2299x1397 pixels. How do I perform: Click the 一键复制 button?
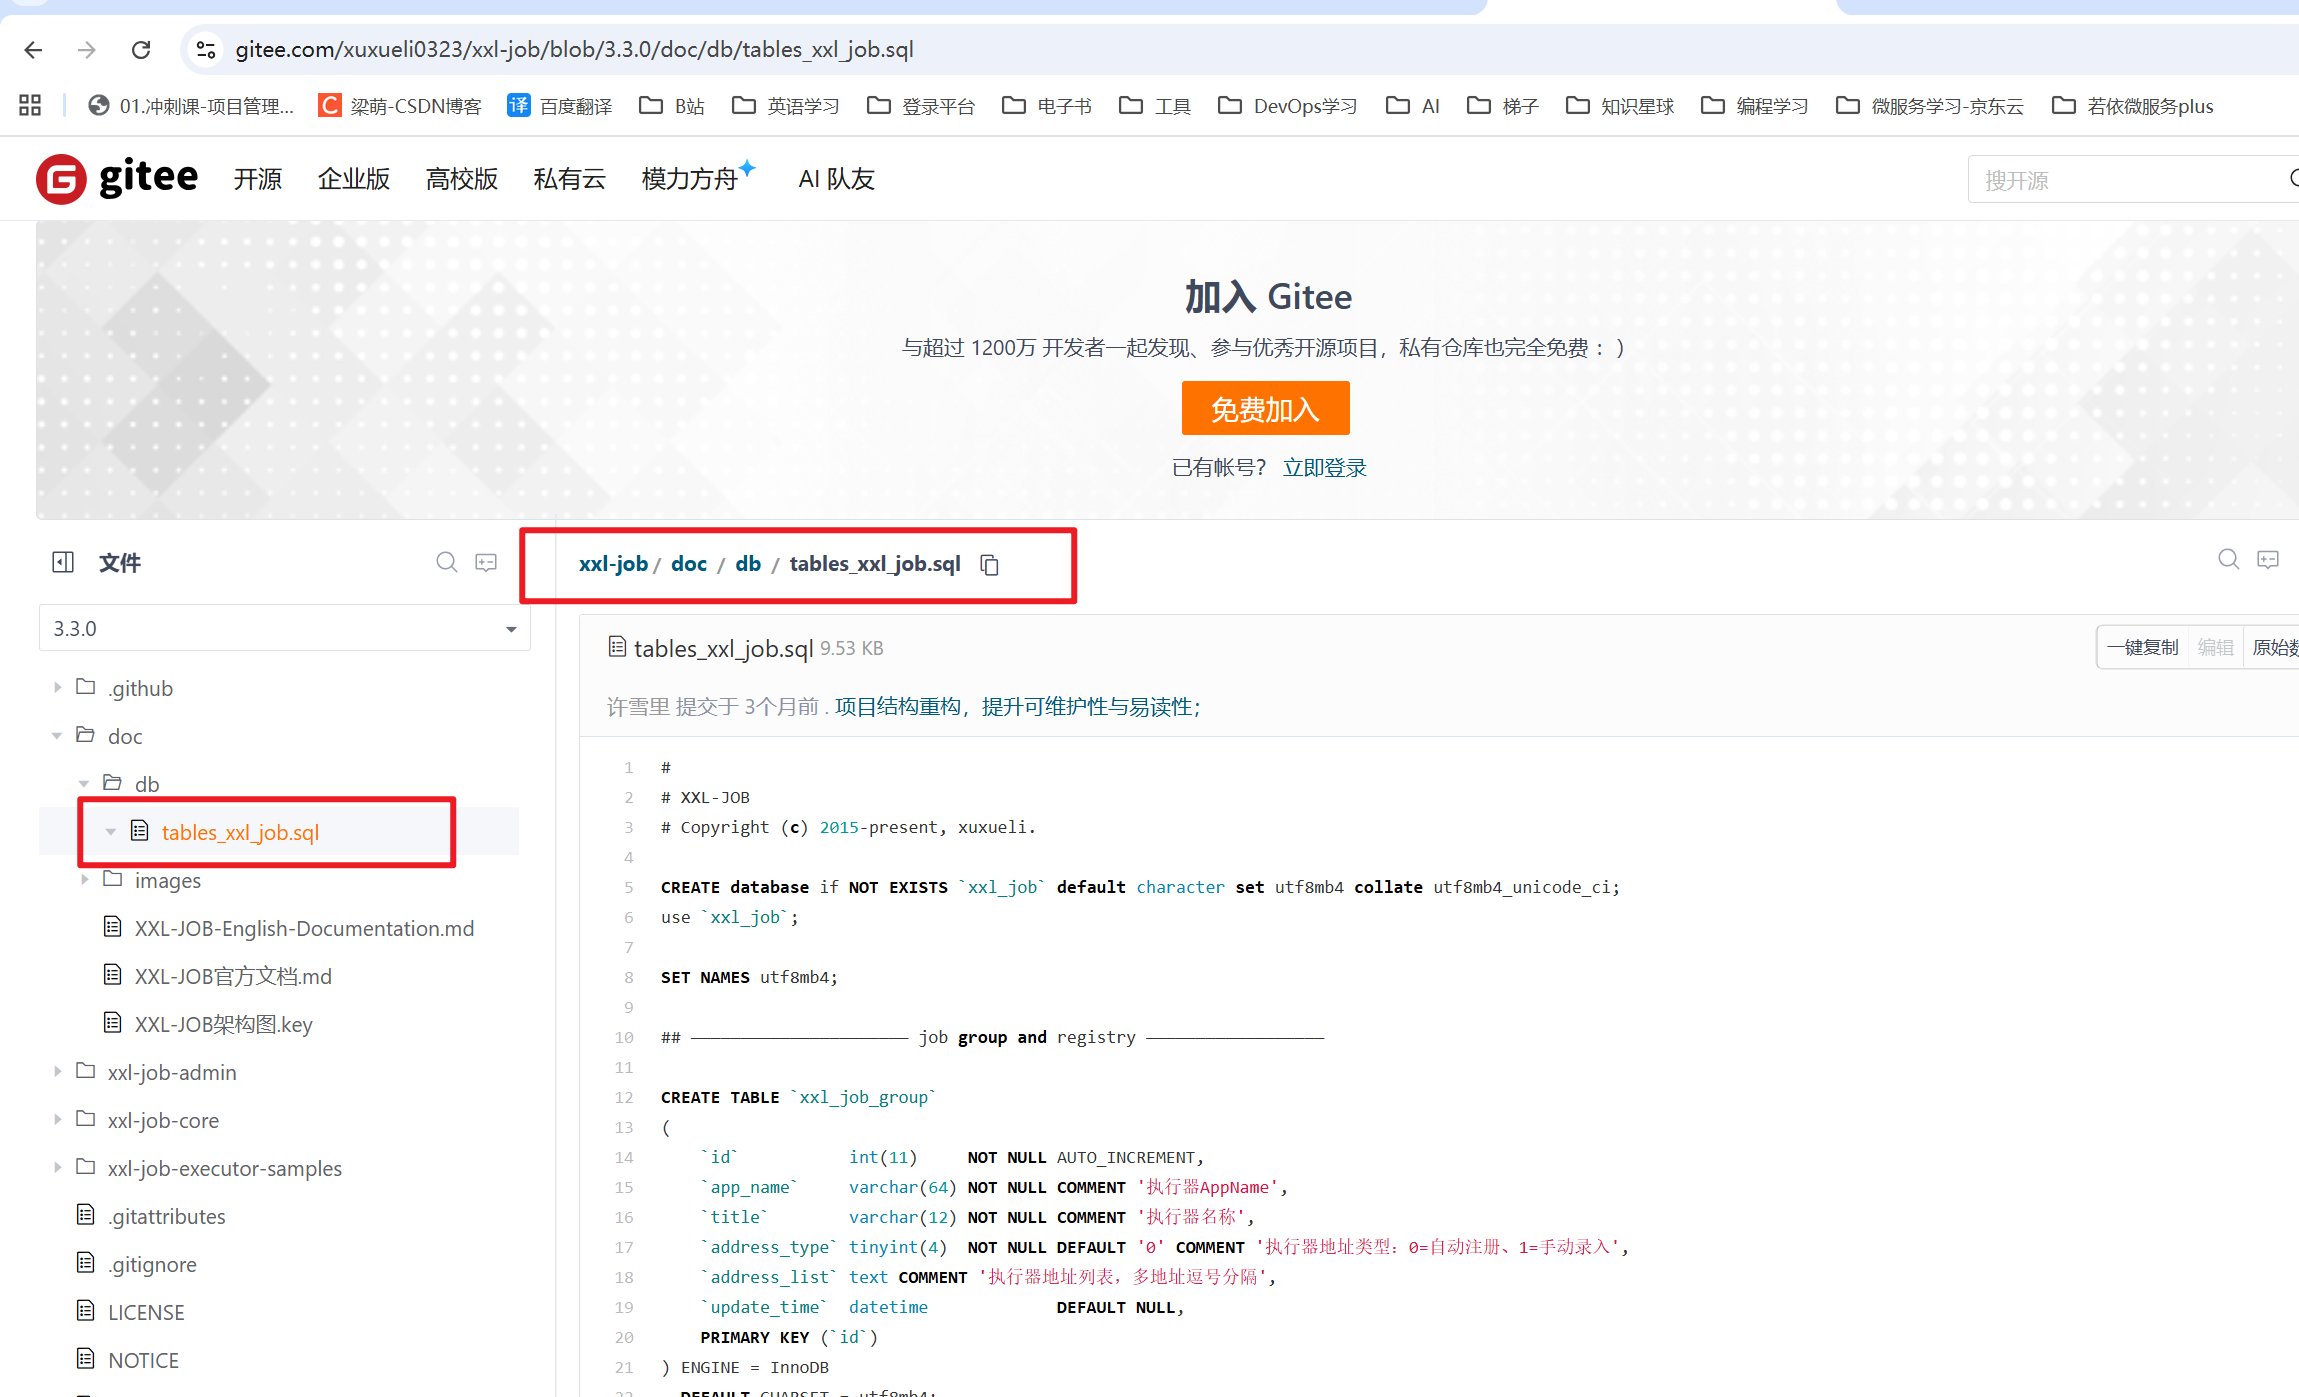click(x=2142, y=647)
